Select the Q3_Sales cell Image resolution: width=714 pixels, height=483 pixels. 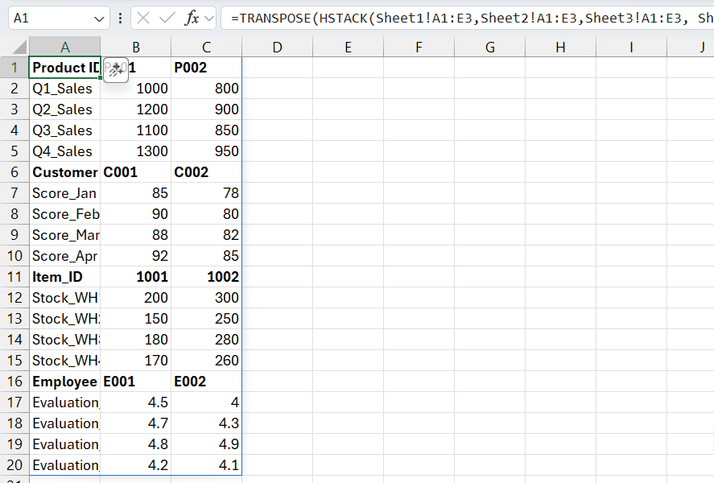pos(65,130)
